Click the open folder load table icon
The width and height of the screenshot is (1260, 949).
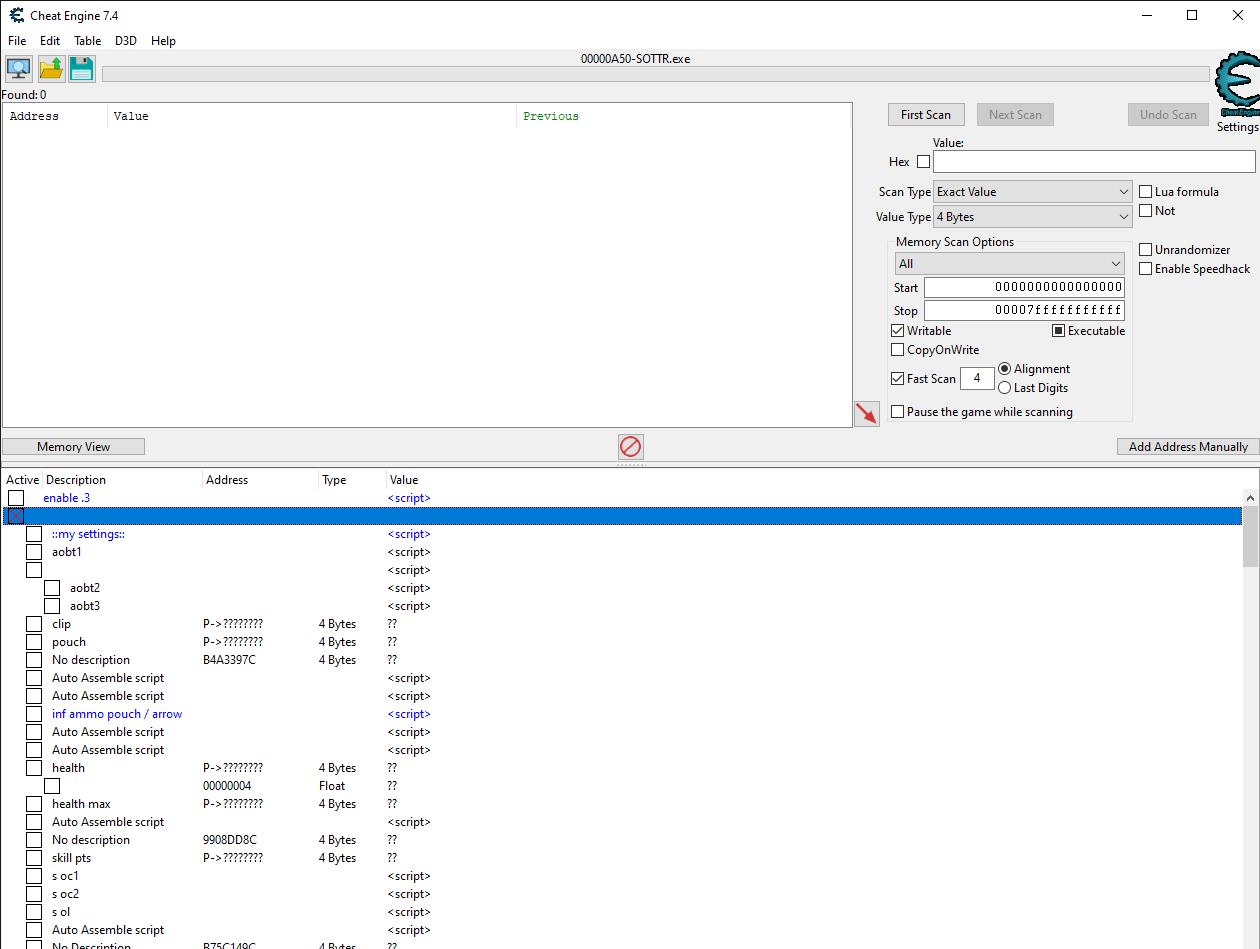point(51,69)
